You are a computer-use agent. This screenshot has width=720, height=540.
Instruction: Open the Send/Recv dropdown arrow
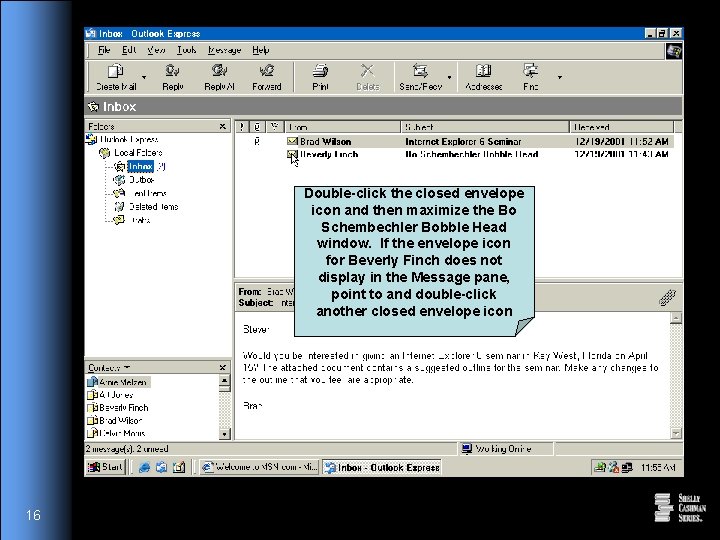pos(449,77)
